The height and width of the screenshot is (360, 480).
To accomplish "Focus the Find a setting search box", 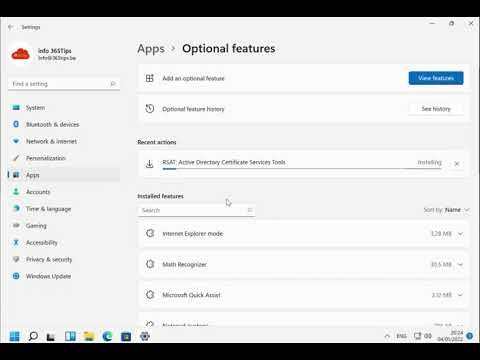I will pyautogui.click(x=64, y=84).
